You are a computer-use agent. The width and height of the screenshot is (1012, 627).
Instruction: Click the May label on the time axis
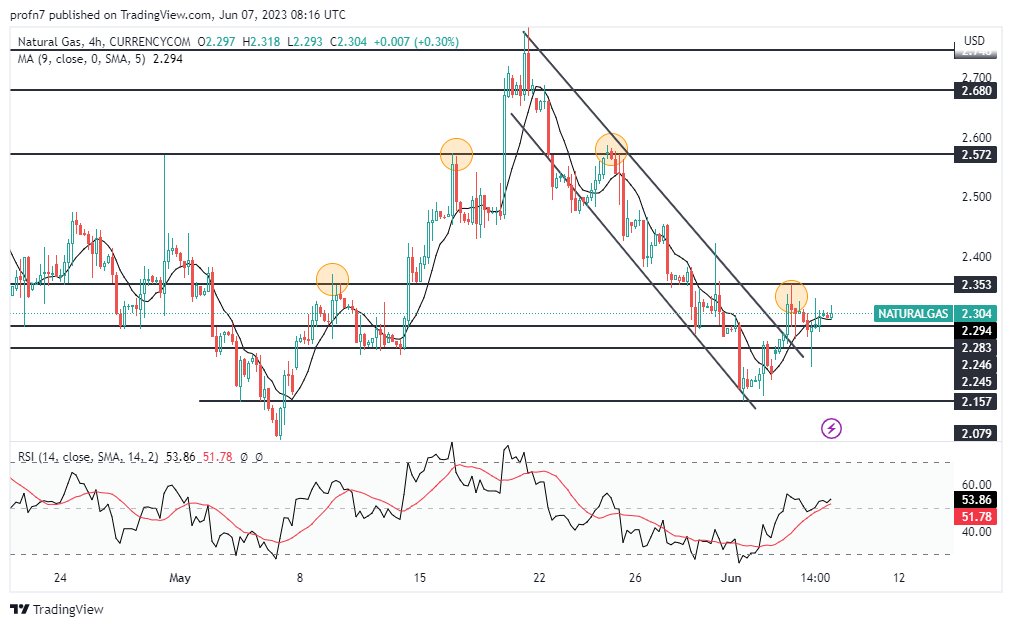pos(180,578)
